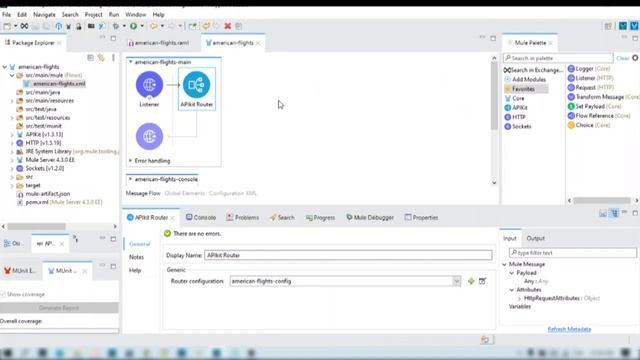Open the Run dropdown arrow in toolbar
The width and height of the screenshot is (640, 360).
click(x=142, y=26)
